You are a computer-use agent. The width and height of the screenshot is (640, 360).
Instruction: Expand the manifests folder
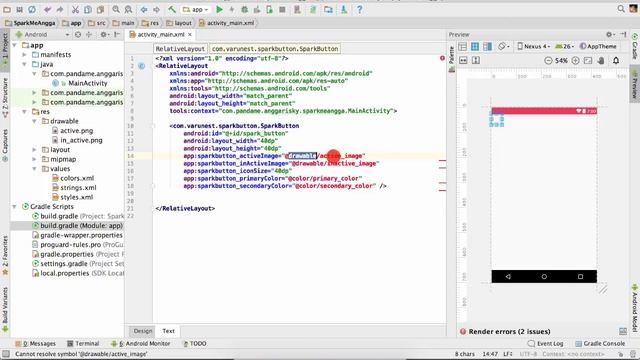(24, 55)
